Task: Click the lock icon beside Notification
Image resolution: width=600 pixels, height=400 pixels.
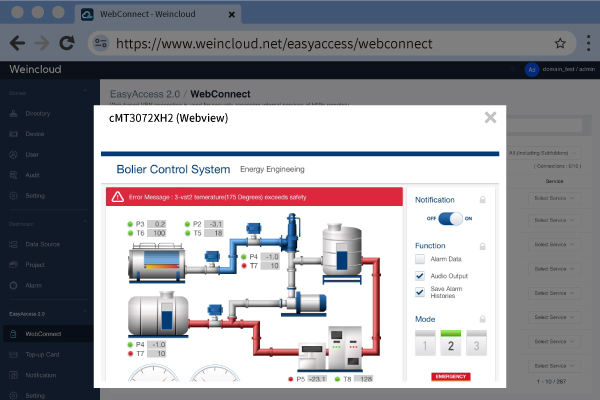Action: point(483,200)
